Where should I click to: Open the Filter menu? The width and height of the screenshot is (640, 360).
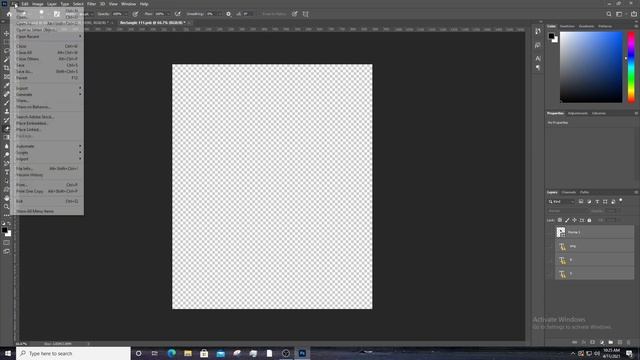(x=91, y=4)
